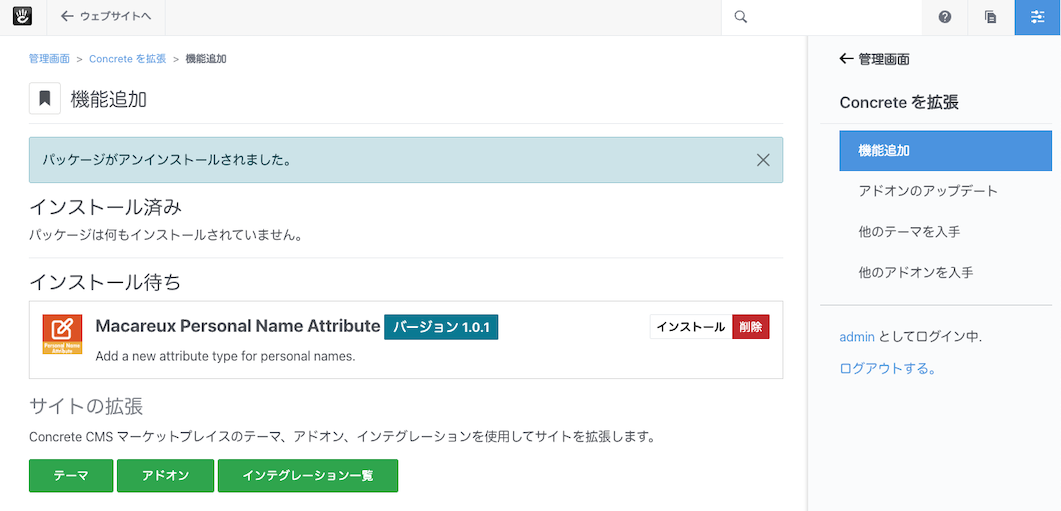Dismiss the uninstall success alert
The height and width of the screenshot is (511, 1061).
[763, 160]
